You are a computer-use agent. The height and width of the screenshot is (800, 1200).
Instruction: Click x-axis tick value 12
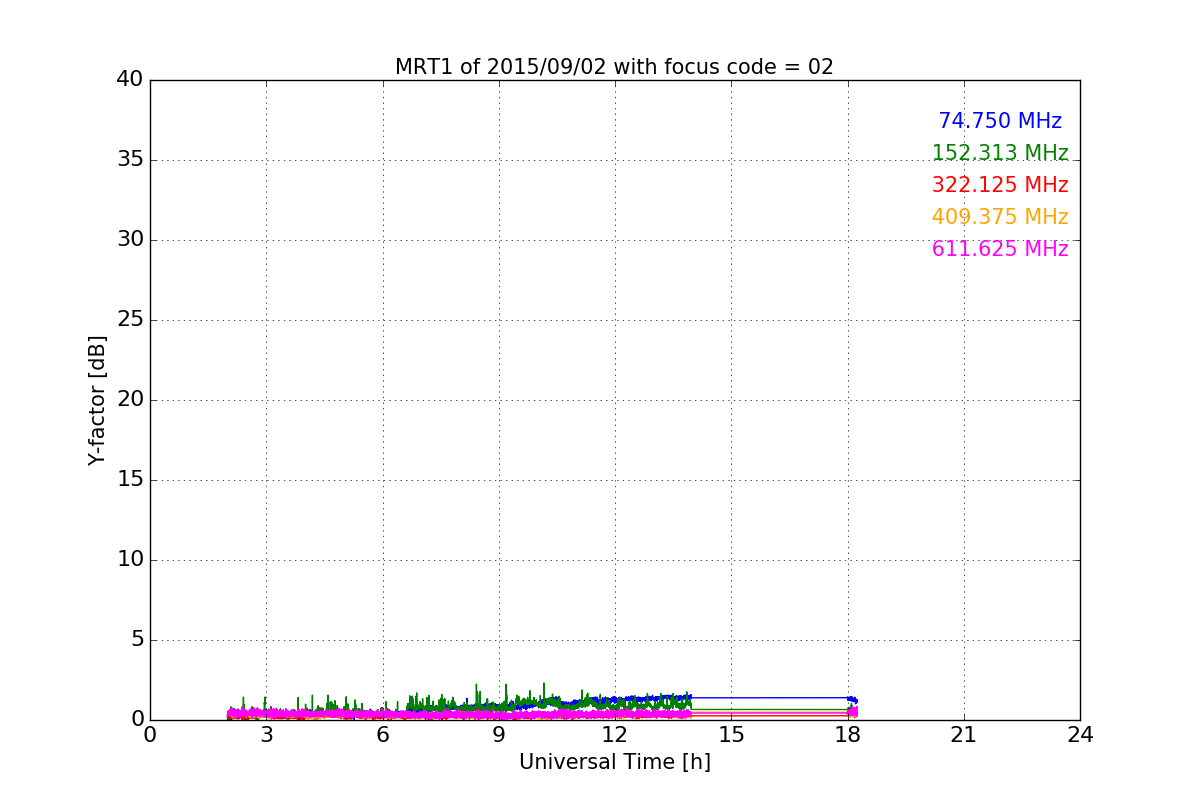(615, 735)
